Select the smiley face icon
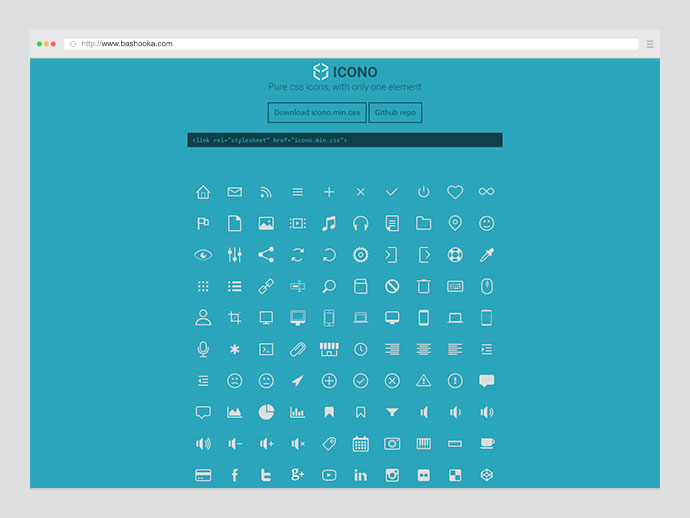The width and height of the screenshot is (690, 518). click(x=486, y=224)
